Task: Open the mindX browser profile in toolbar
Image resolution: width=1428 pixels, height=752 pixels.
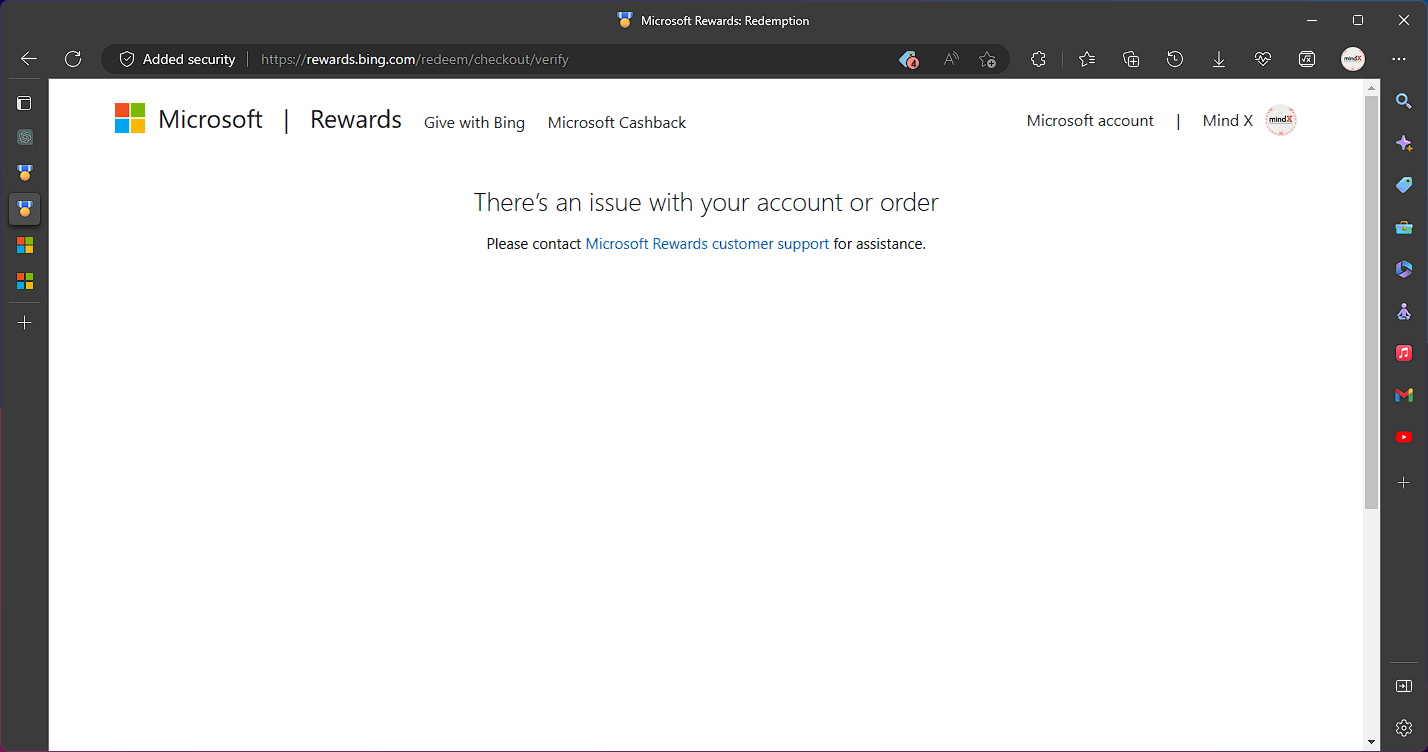Action: (1353, 59)
